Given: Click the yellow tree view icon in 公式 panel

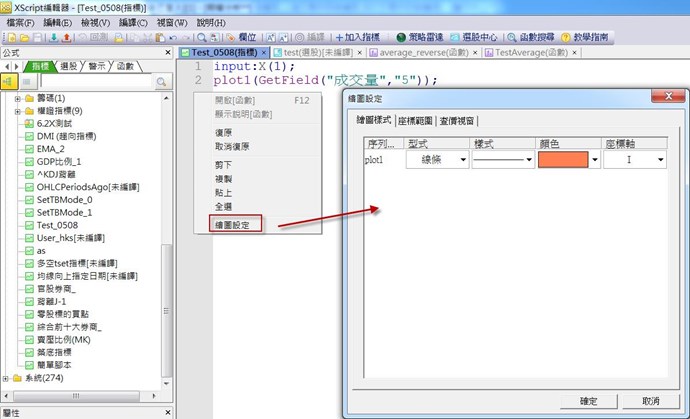Looking at the screenshot, I should point(9,82).
